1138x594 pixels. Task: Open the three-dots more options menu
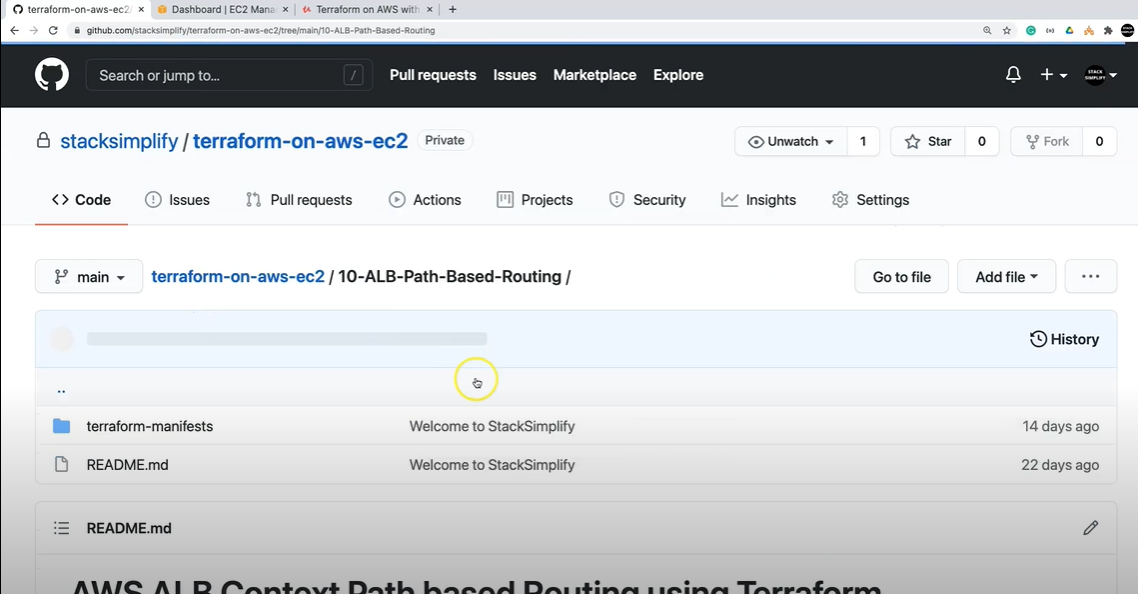[1090, 277]
